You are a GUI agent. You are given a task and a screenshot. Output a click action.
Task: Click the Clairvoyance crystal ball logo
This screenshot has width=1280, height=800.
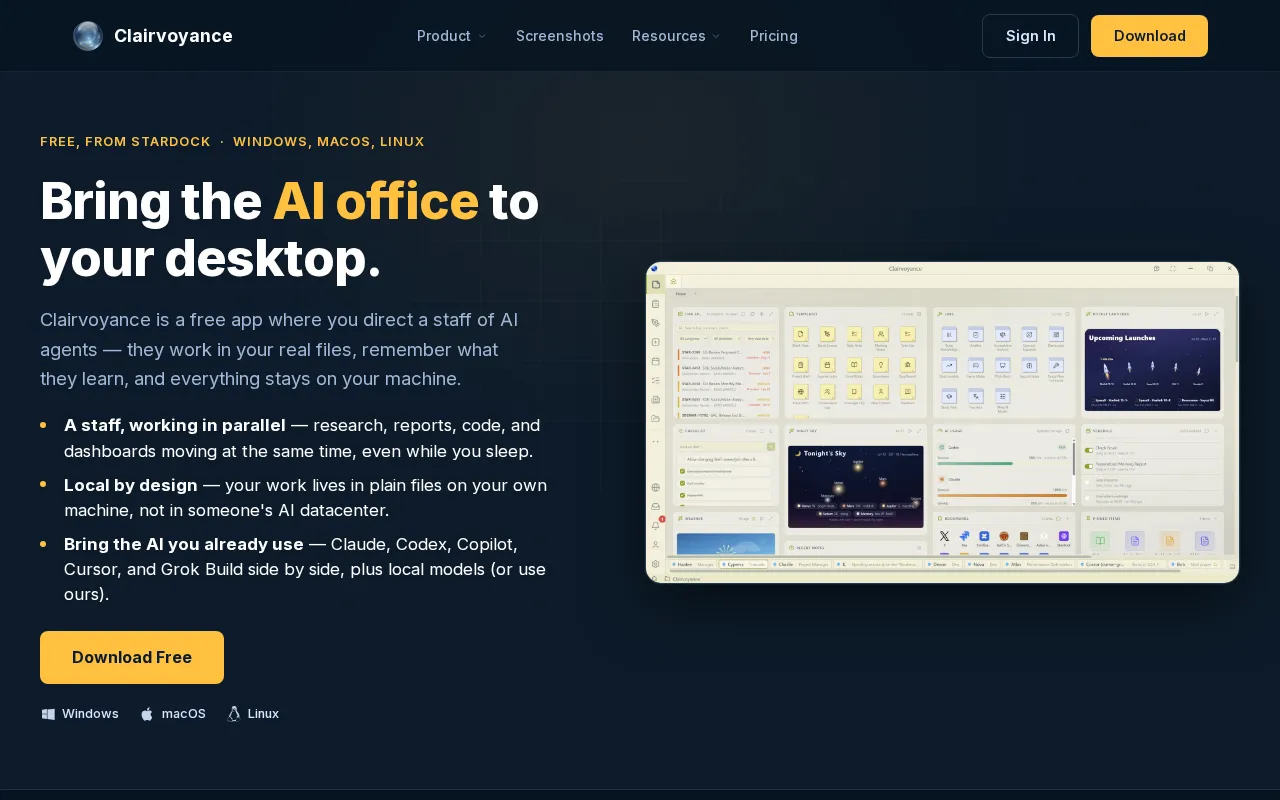tap(88, 36)
